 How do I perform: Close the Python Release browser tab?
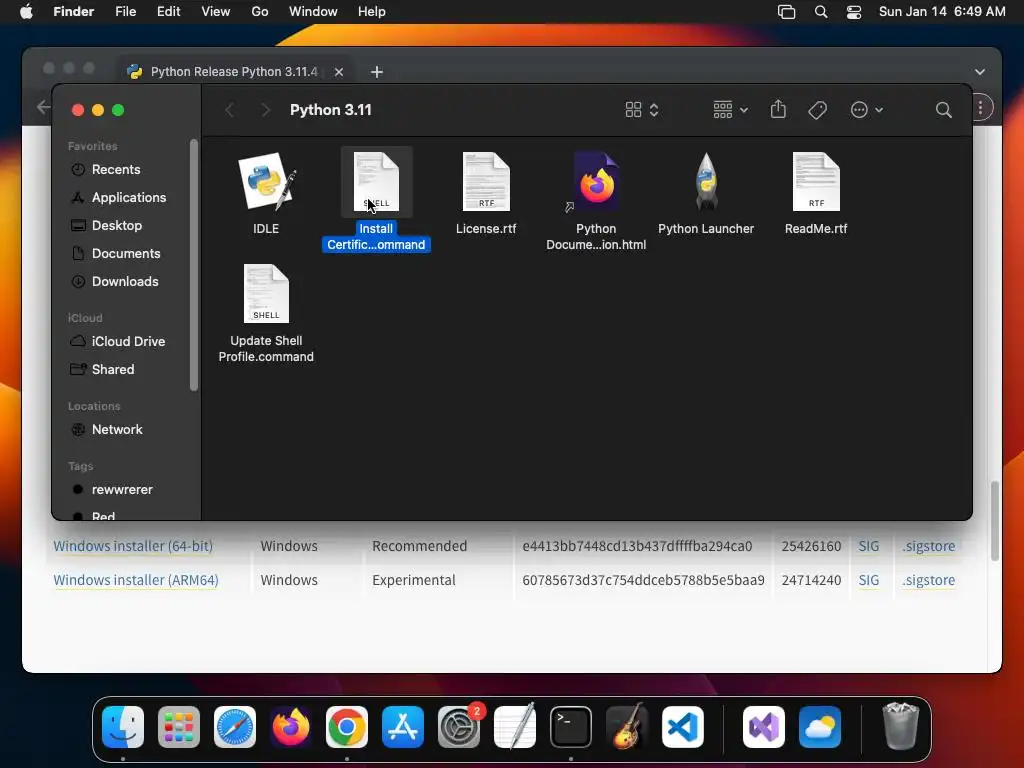(x=338, y=72)
